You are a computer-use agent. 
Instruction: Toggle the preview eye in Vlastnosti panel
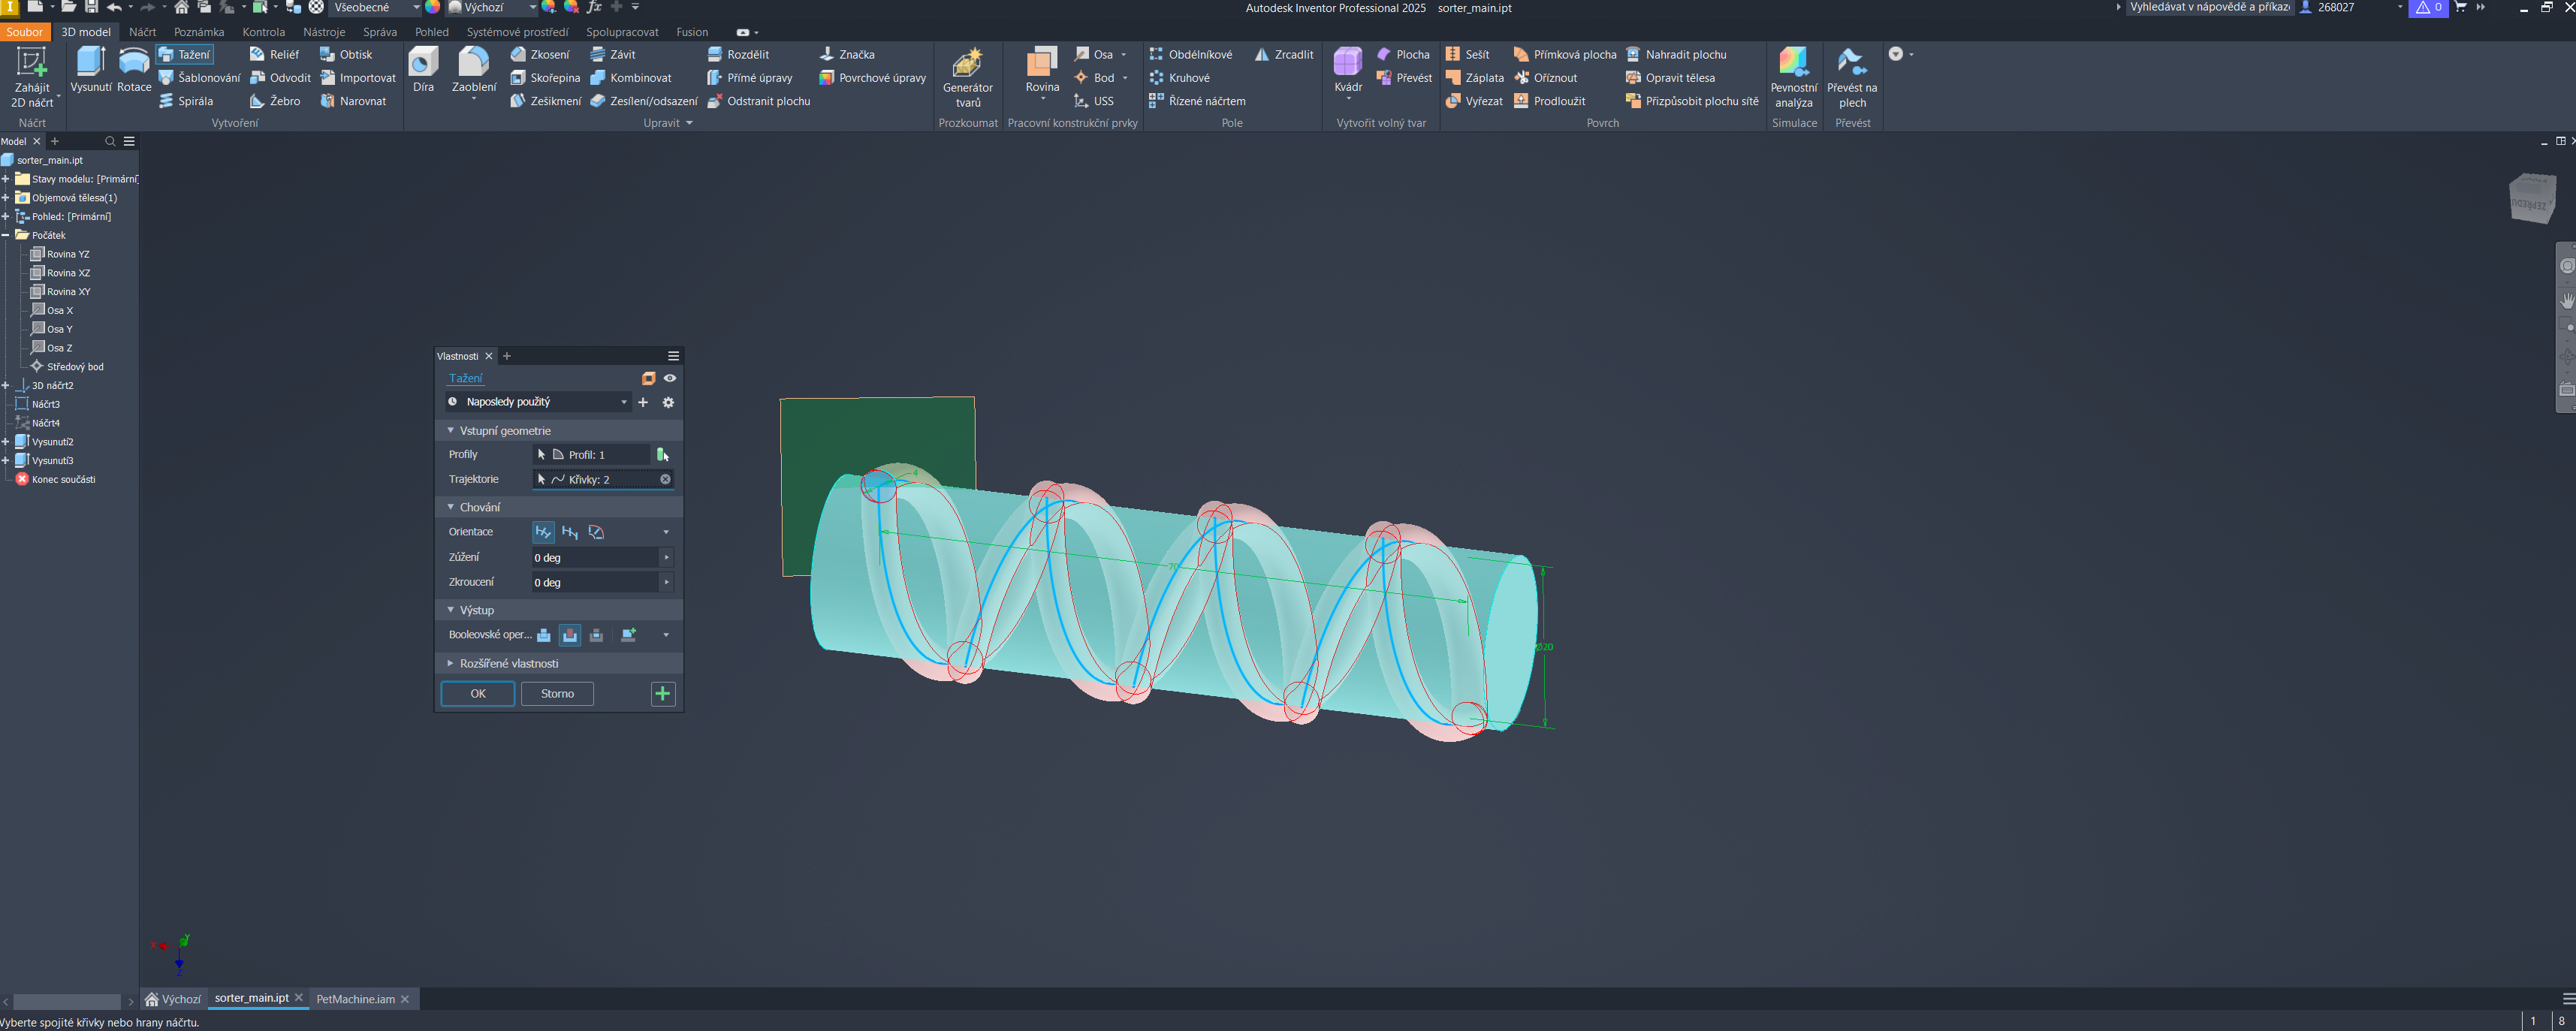pyautogui.click(x=670, y=378)
